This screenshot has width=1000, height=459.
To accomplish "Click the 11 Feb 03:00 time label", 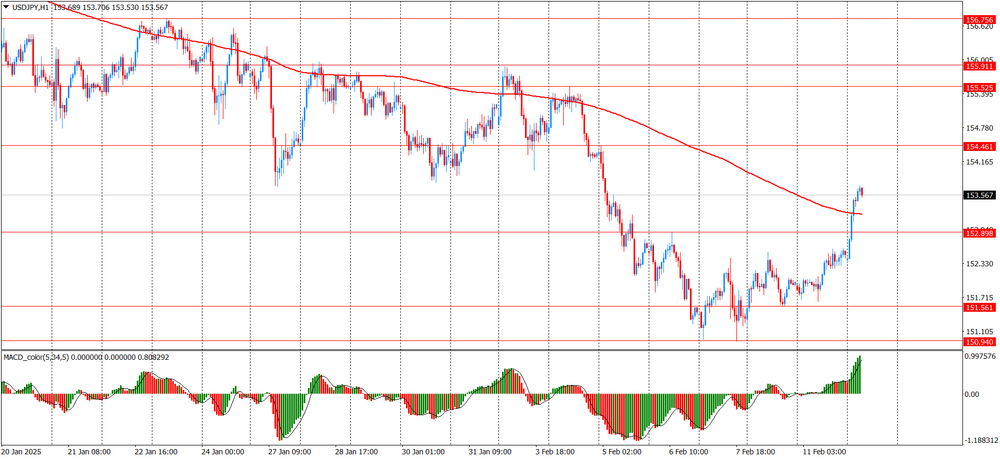I will click(824, 452).
